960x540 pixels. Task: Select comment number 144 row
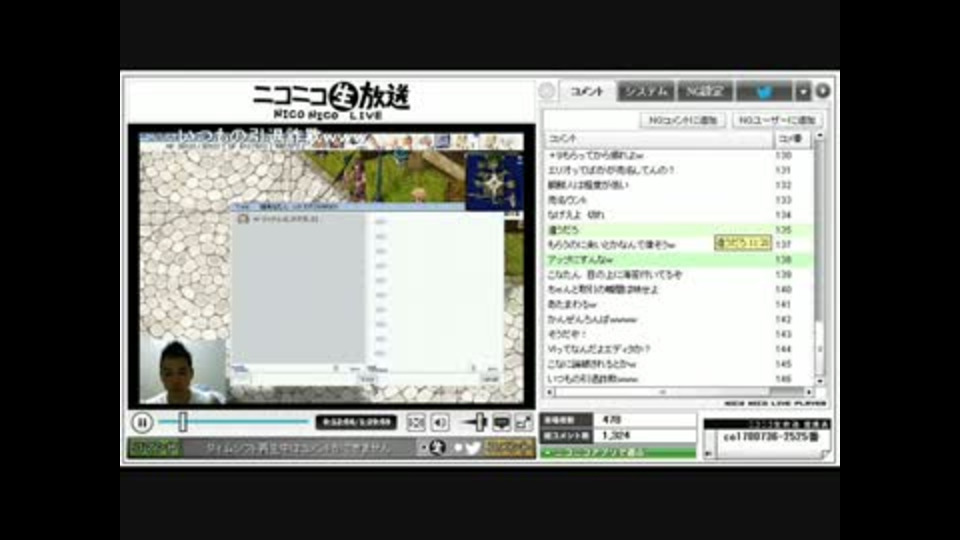pyautogui.click(x=679, y=349)
